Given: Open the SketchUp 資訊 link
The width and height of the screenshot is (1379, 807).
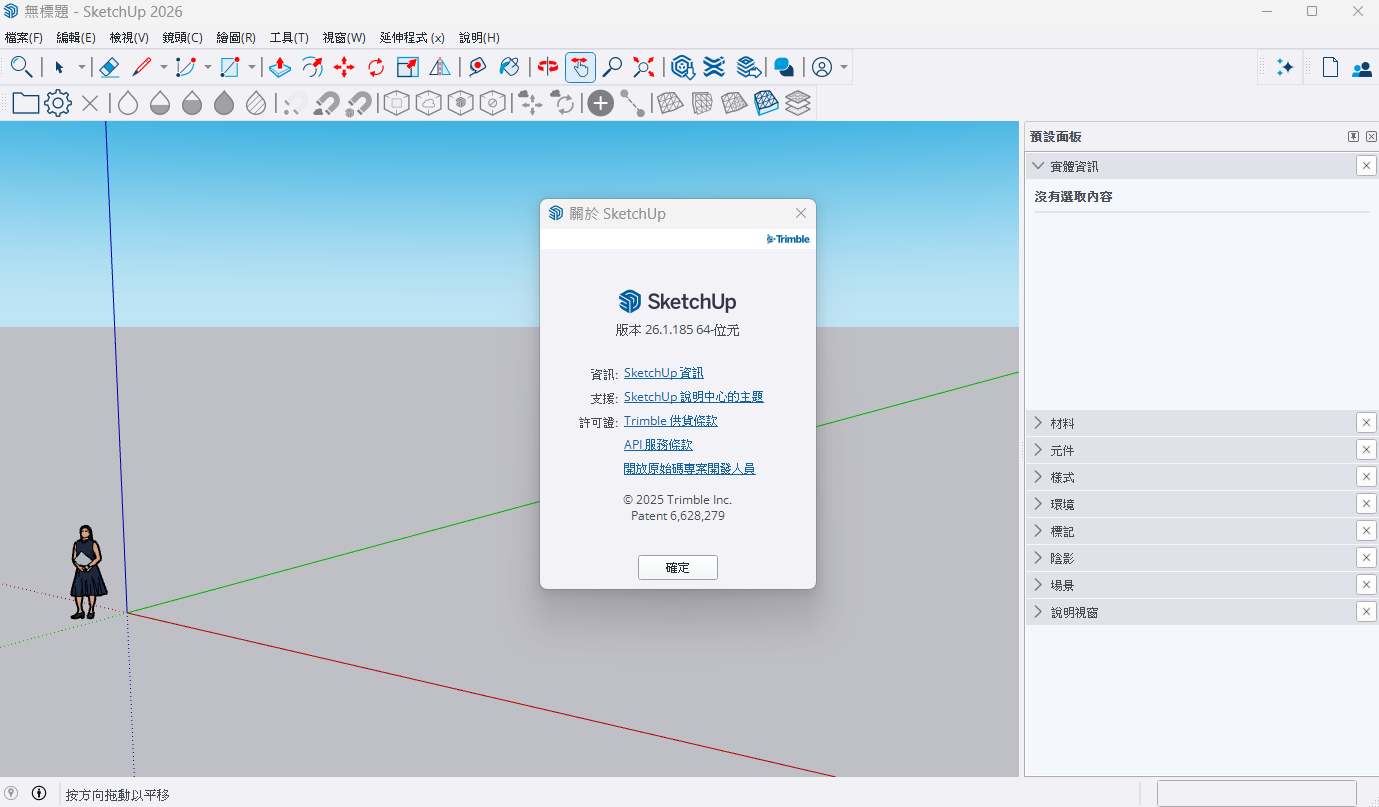Looking at the screenshot, I should pos(664,373).
